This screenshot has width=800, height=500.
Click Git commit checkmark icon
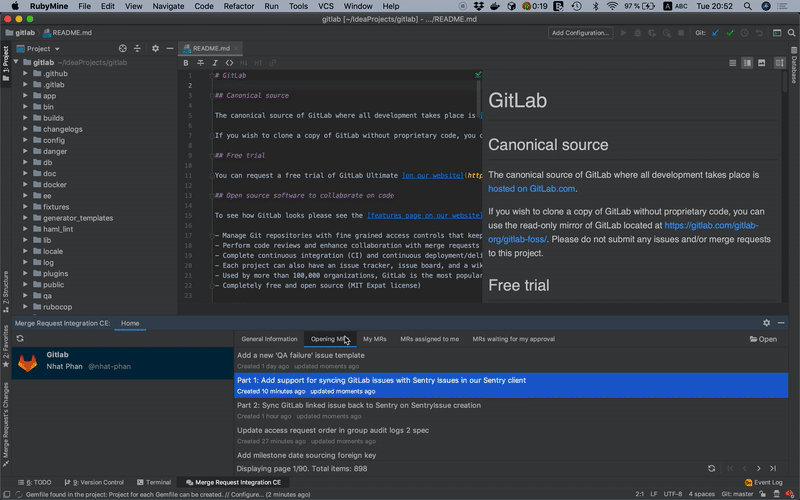tap(730, 33)
